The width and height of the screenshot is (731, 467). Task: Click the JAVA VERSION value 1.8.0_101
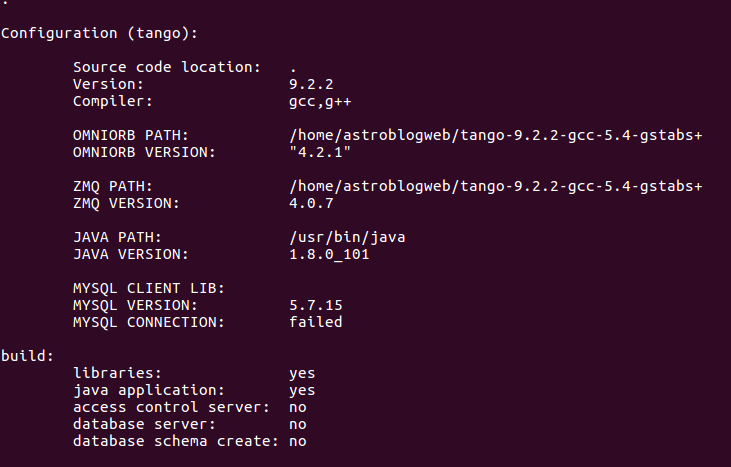329,254
